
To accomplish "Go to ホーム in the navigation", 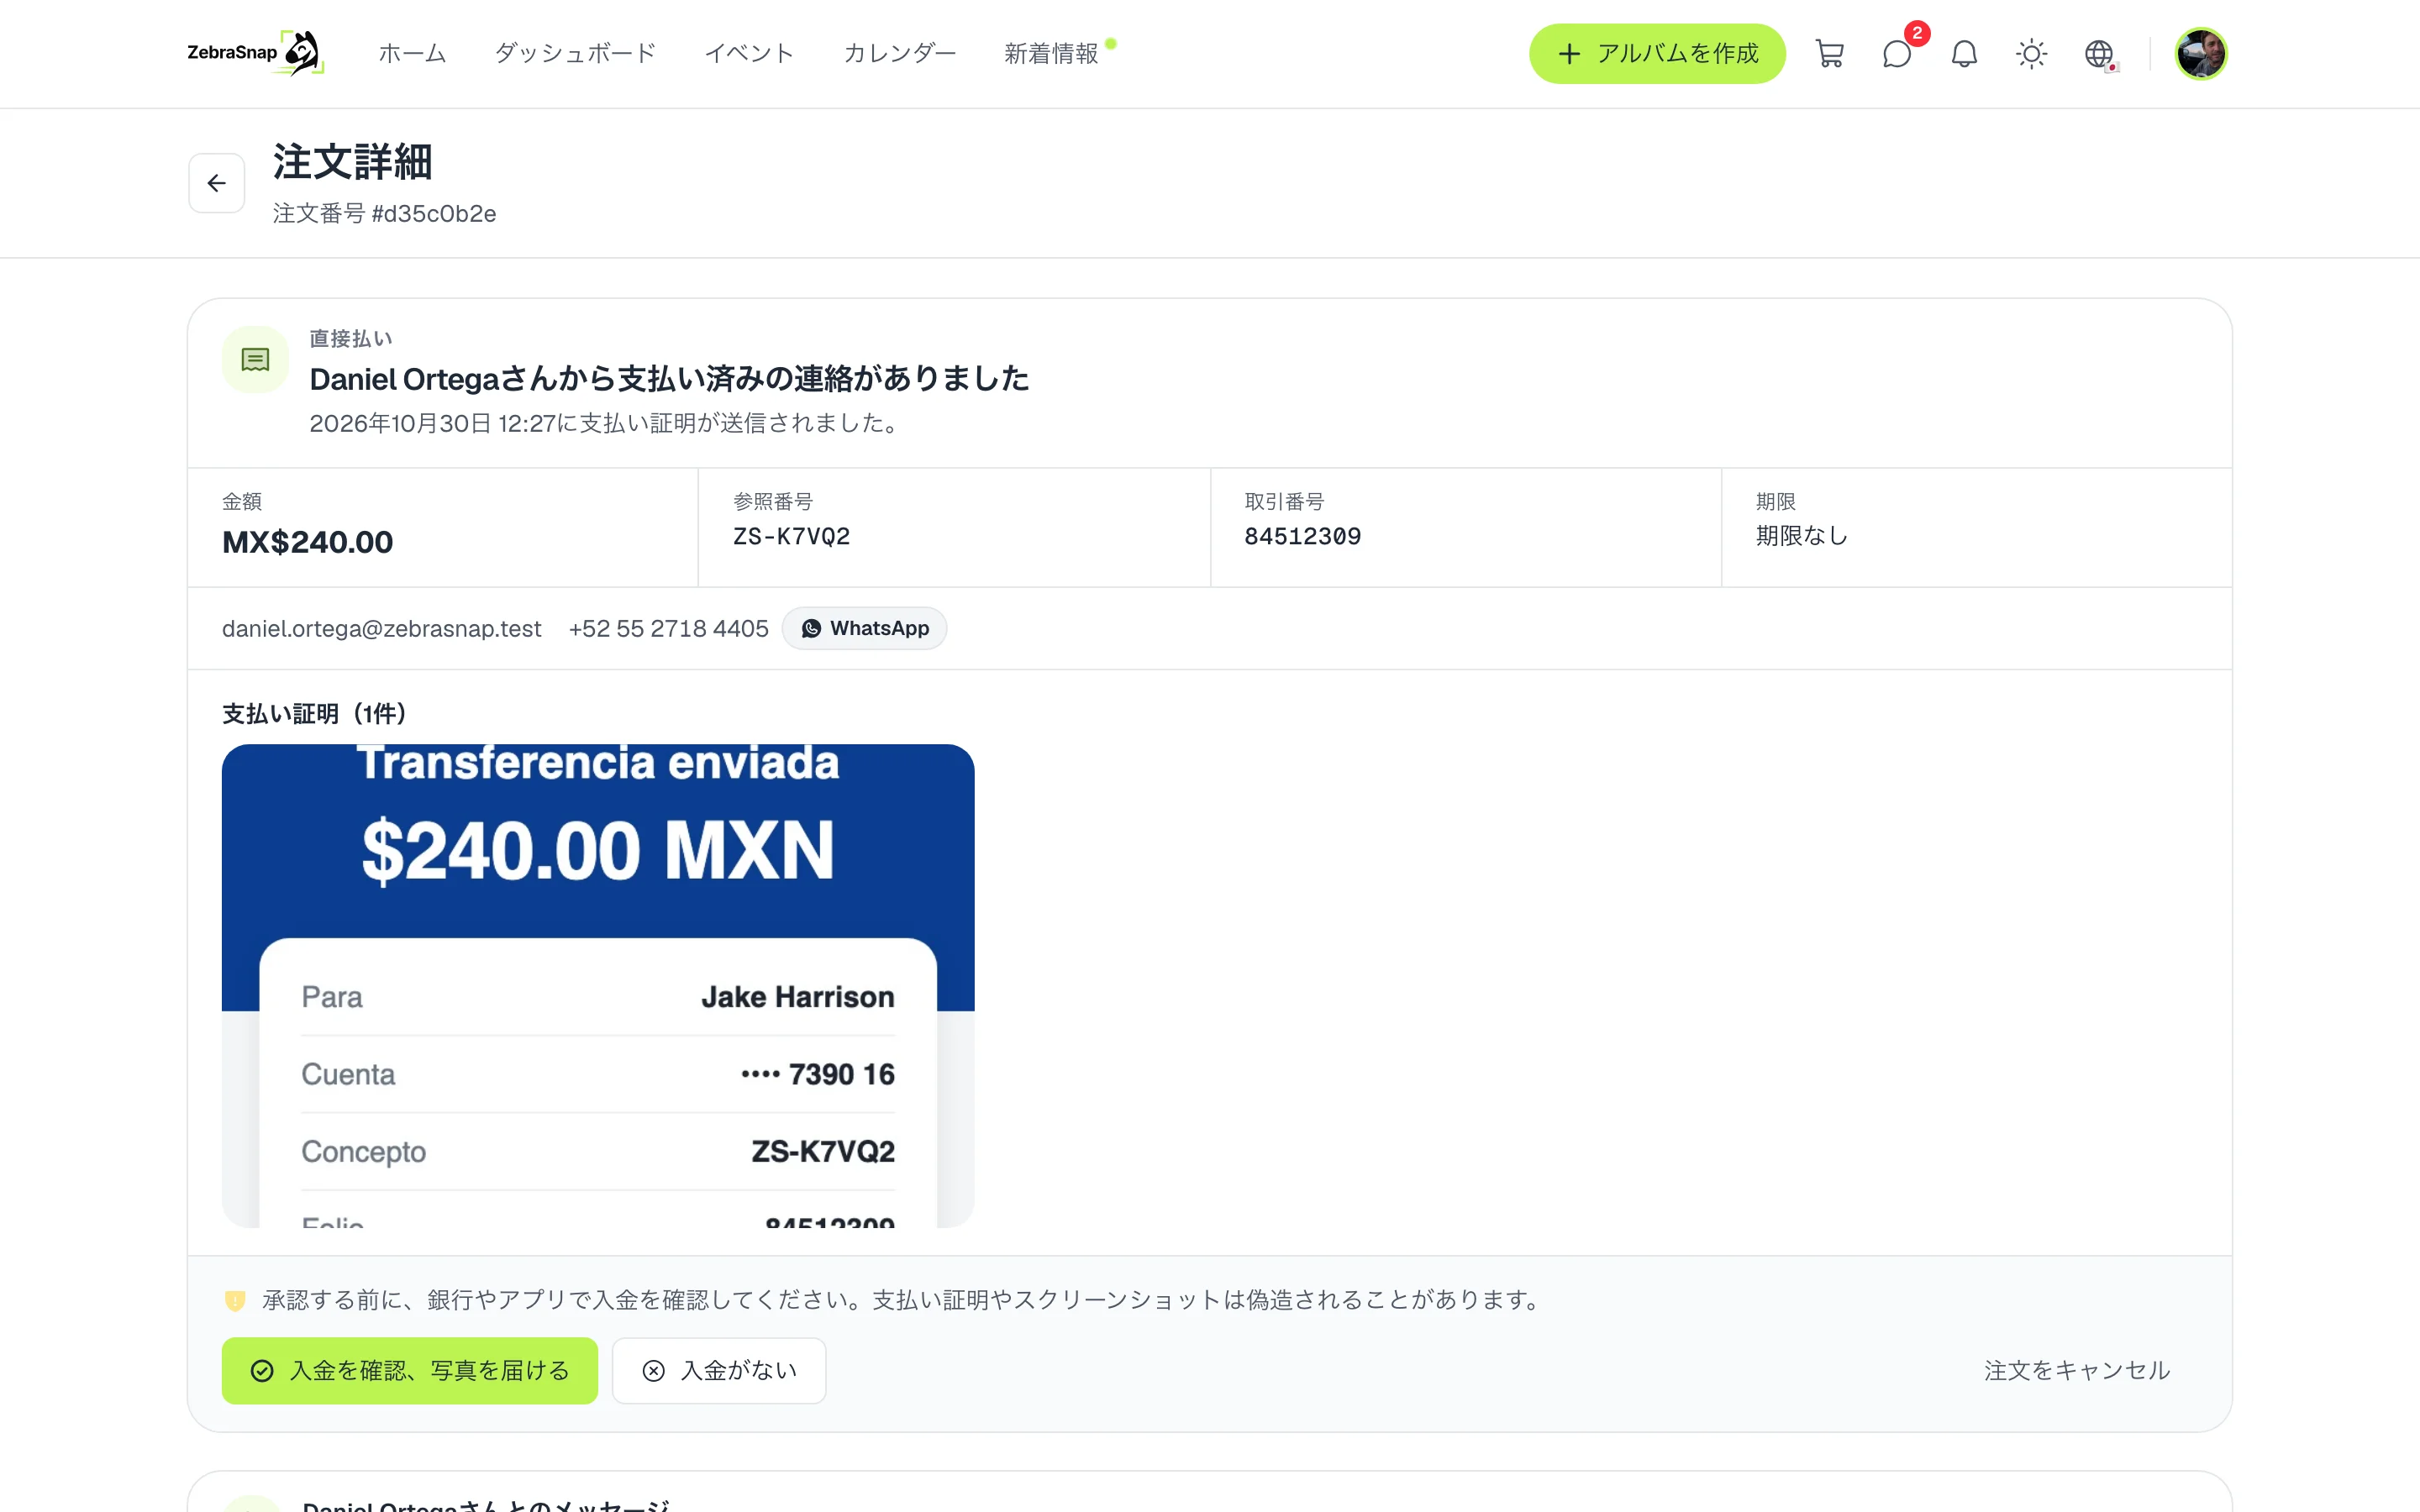I will pos(412,54).
